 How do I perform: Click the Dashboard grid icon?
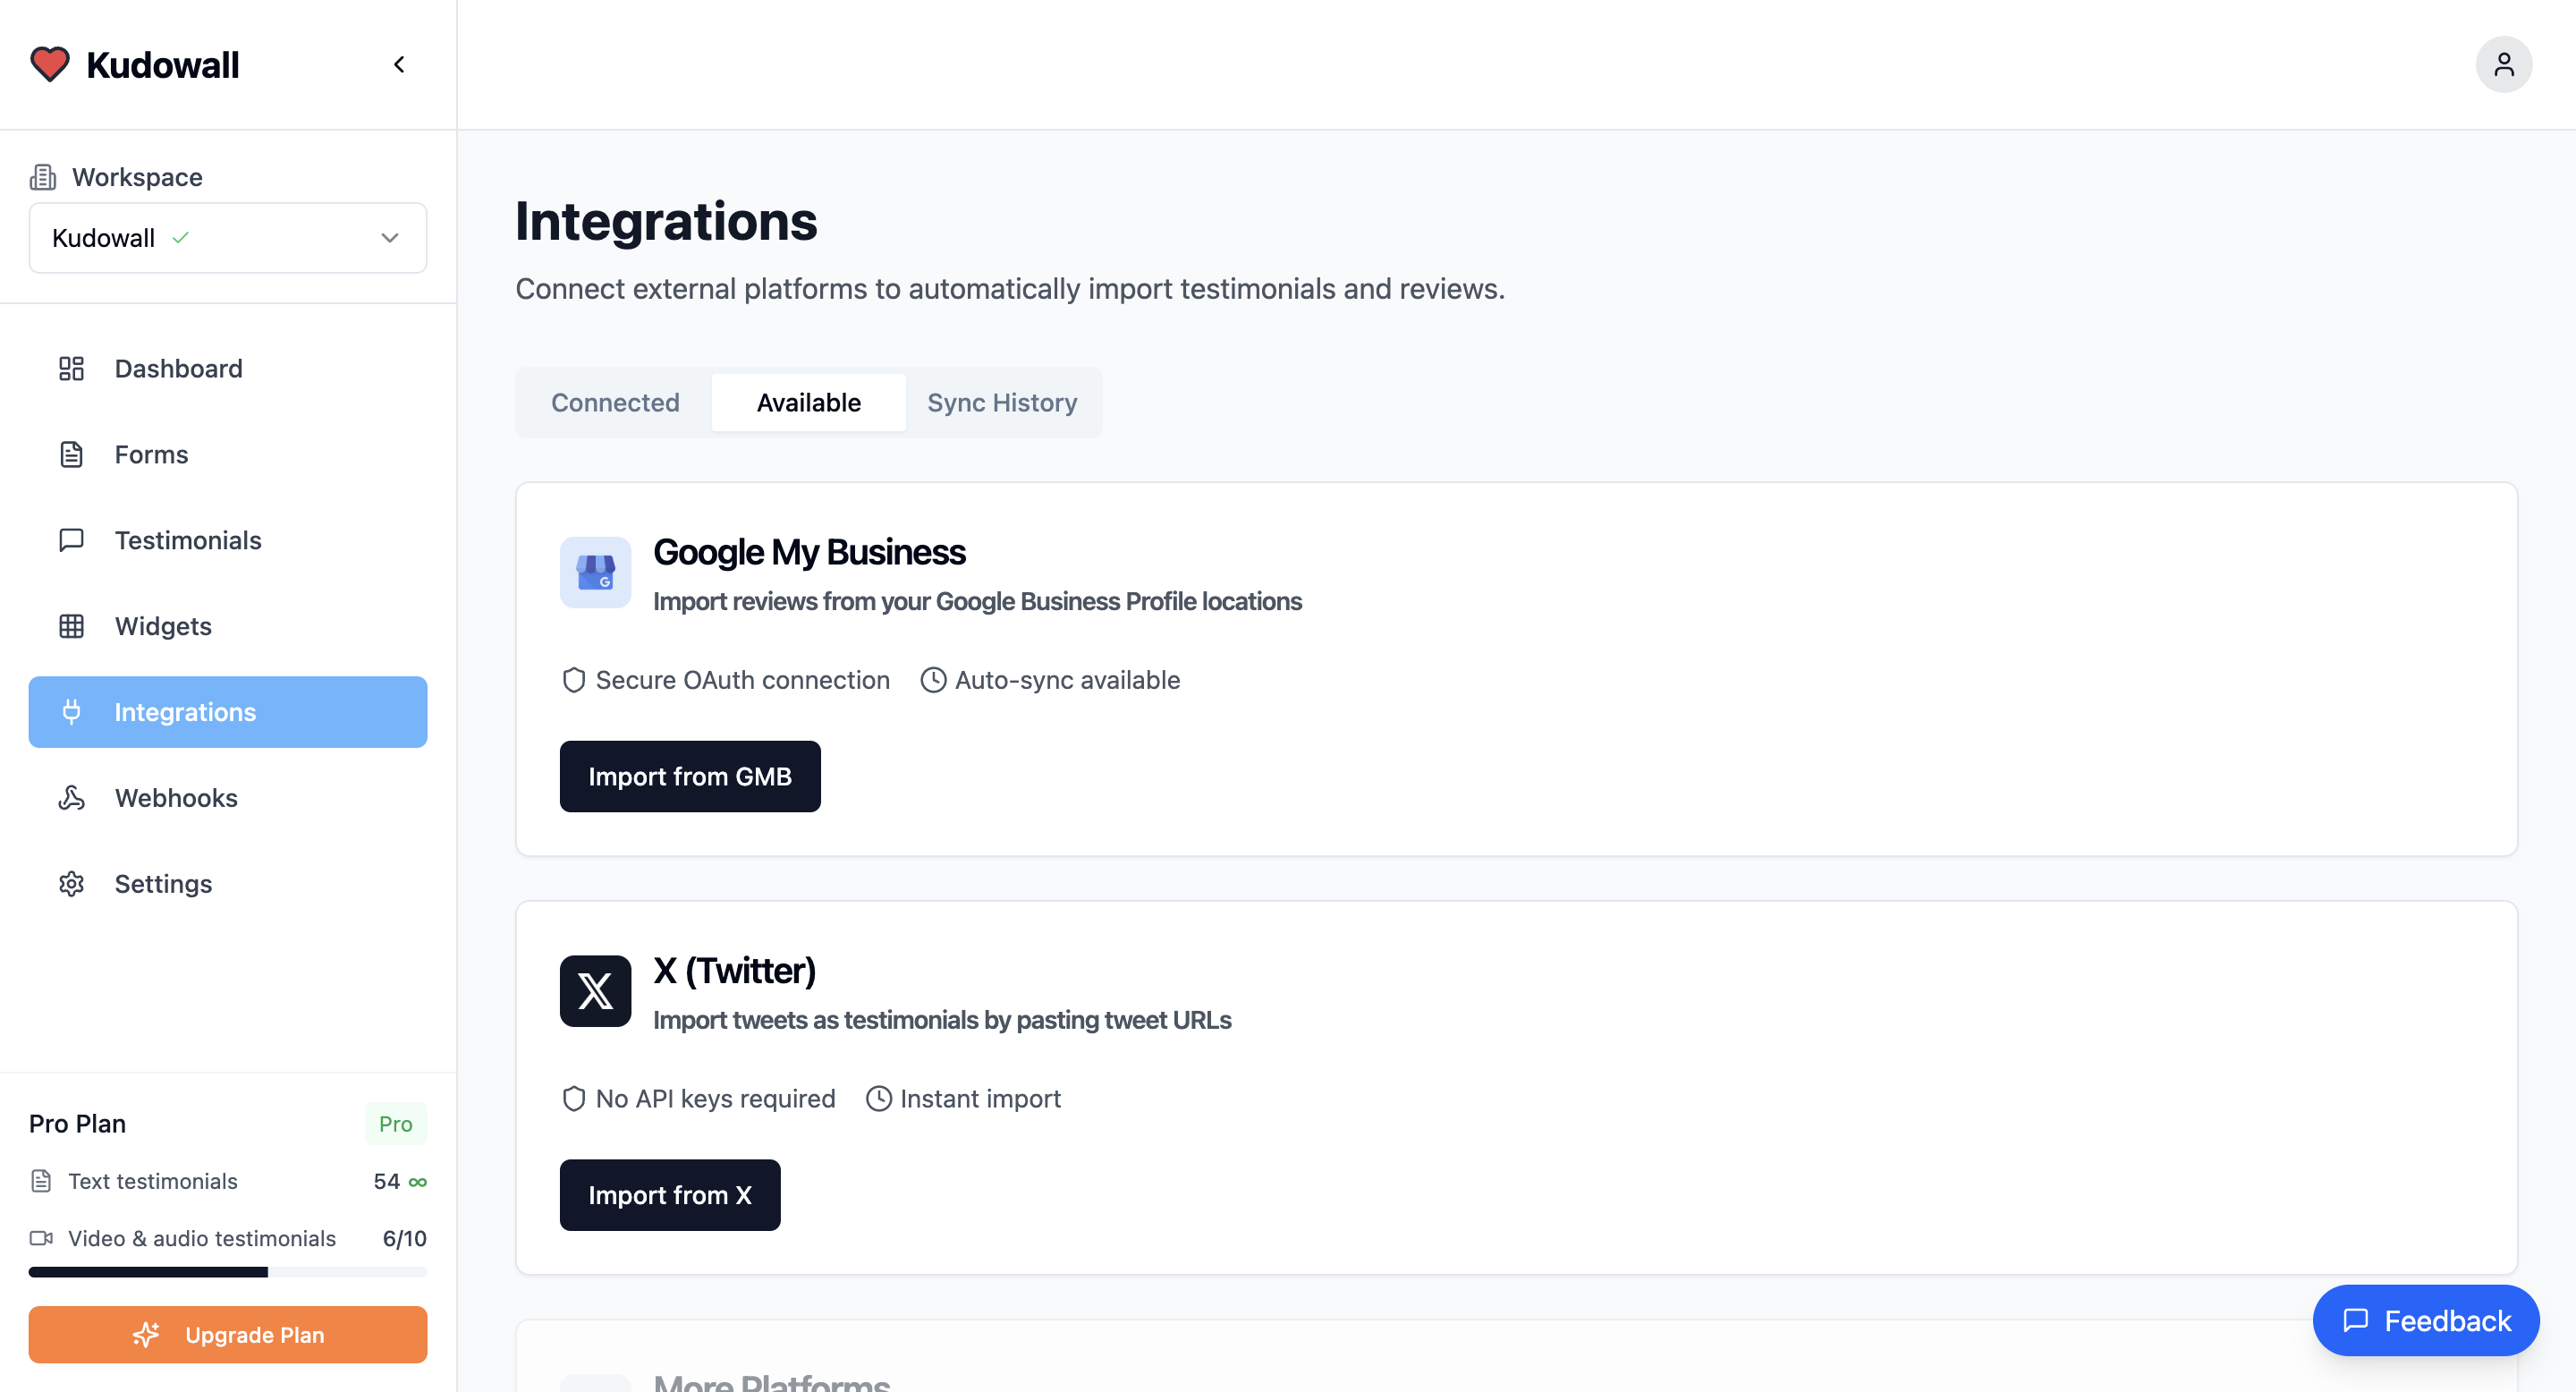coord(71,369)
